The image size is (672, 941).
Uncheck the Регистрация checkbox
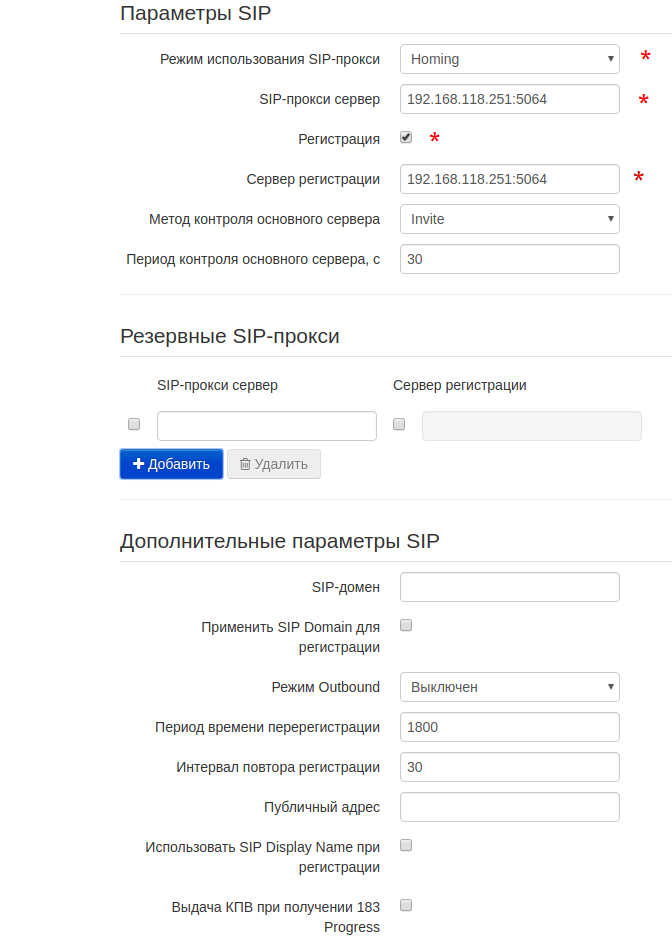(406, 137)
